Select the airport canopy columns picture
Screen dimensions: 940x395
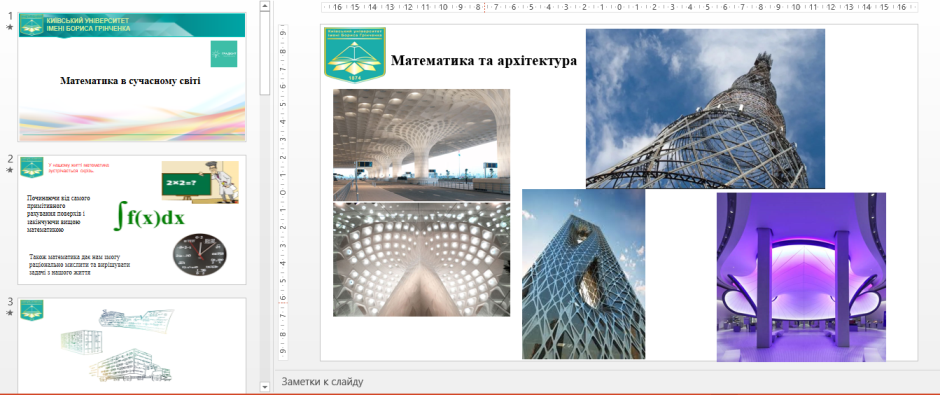tap(421, 144)
